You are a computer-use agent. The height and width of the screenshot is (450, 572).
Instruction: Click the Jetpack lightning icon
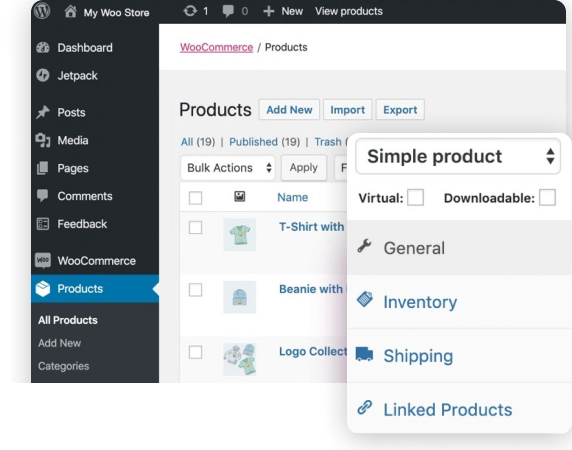pos(43,75)
